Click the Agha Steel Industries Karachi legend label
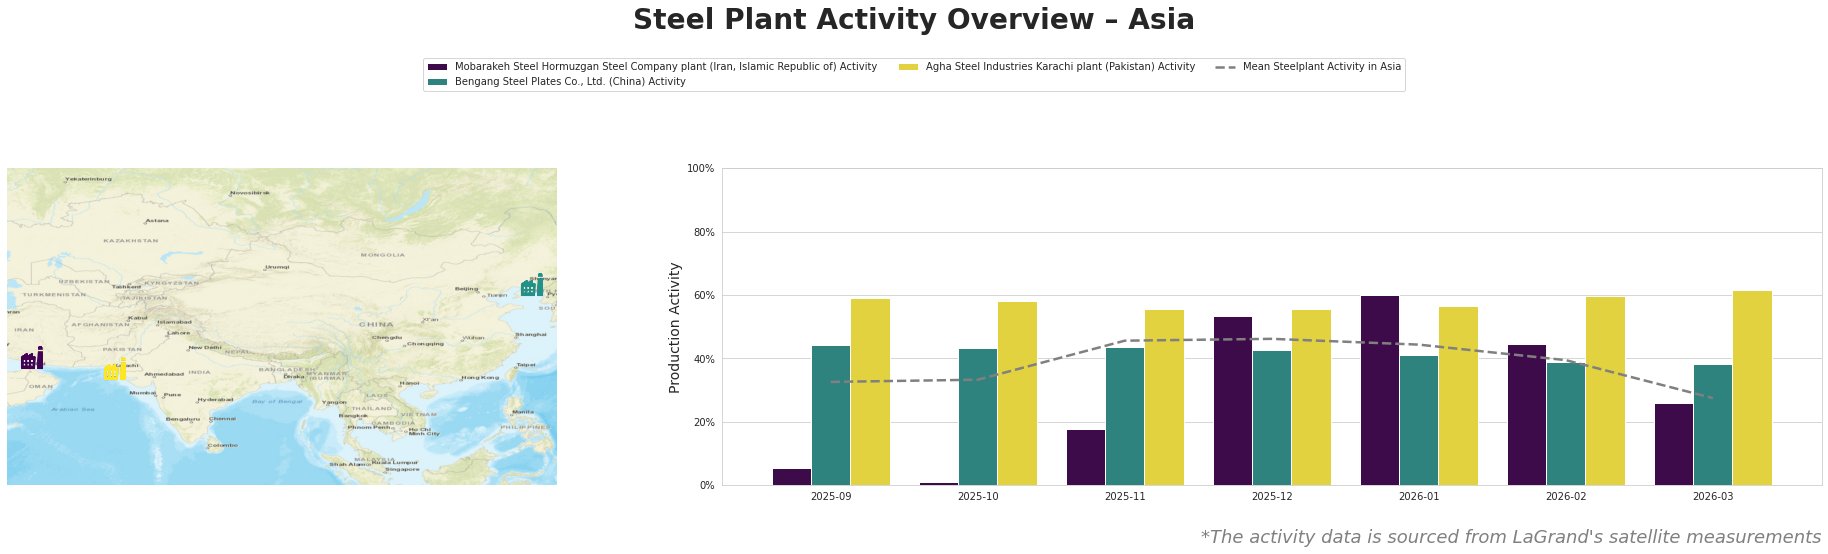The height and width of the screenshot is (554, 1828). [x=1060, y=67]
